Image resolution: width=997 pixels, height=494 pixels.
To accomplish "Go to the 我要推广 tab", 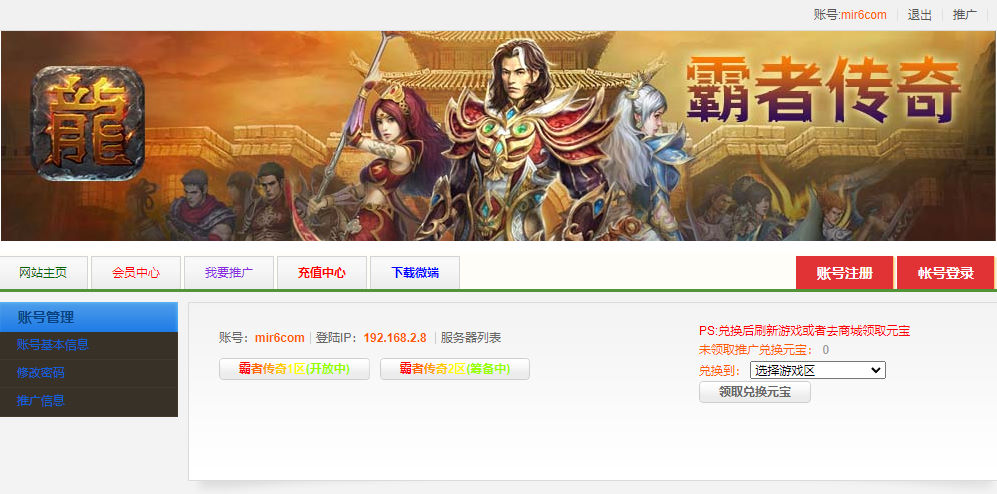I will (229, 273).
